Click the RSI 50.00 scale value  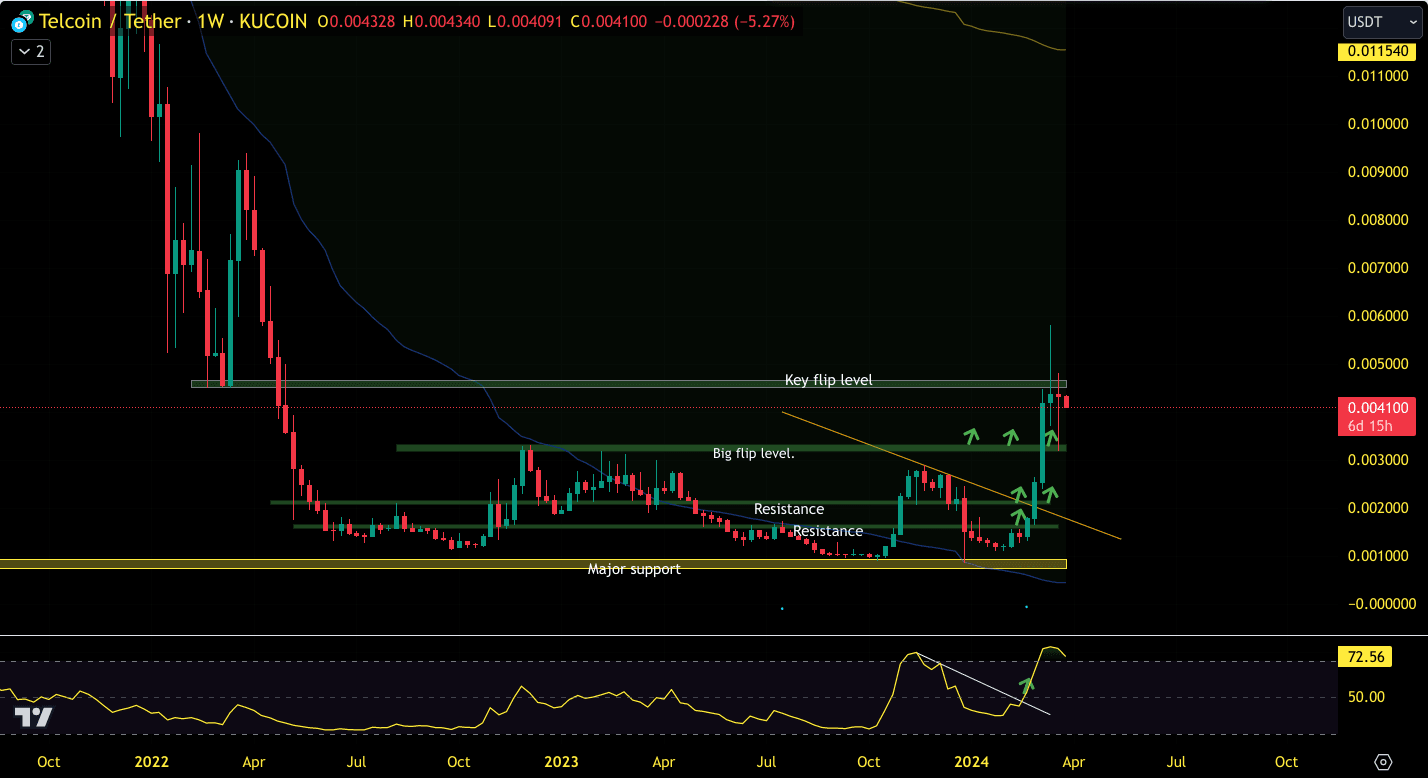pos(1366,697)
